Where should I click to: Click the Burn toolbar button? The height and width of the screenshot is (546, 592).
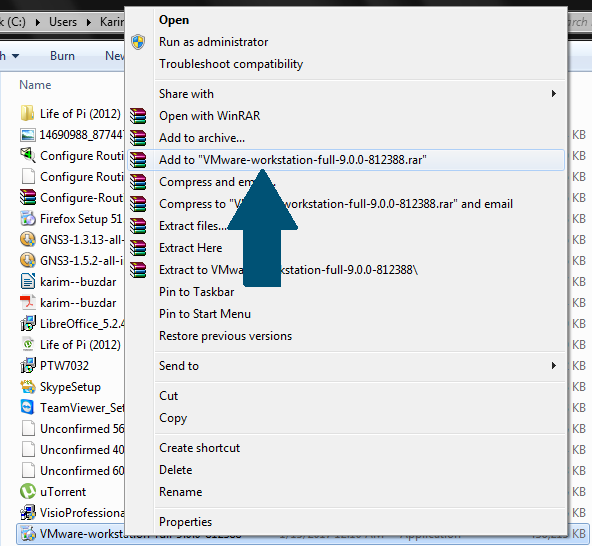click(62, 56)
